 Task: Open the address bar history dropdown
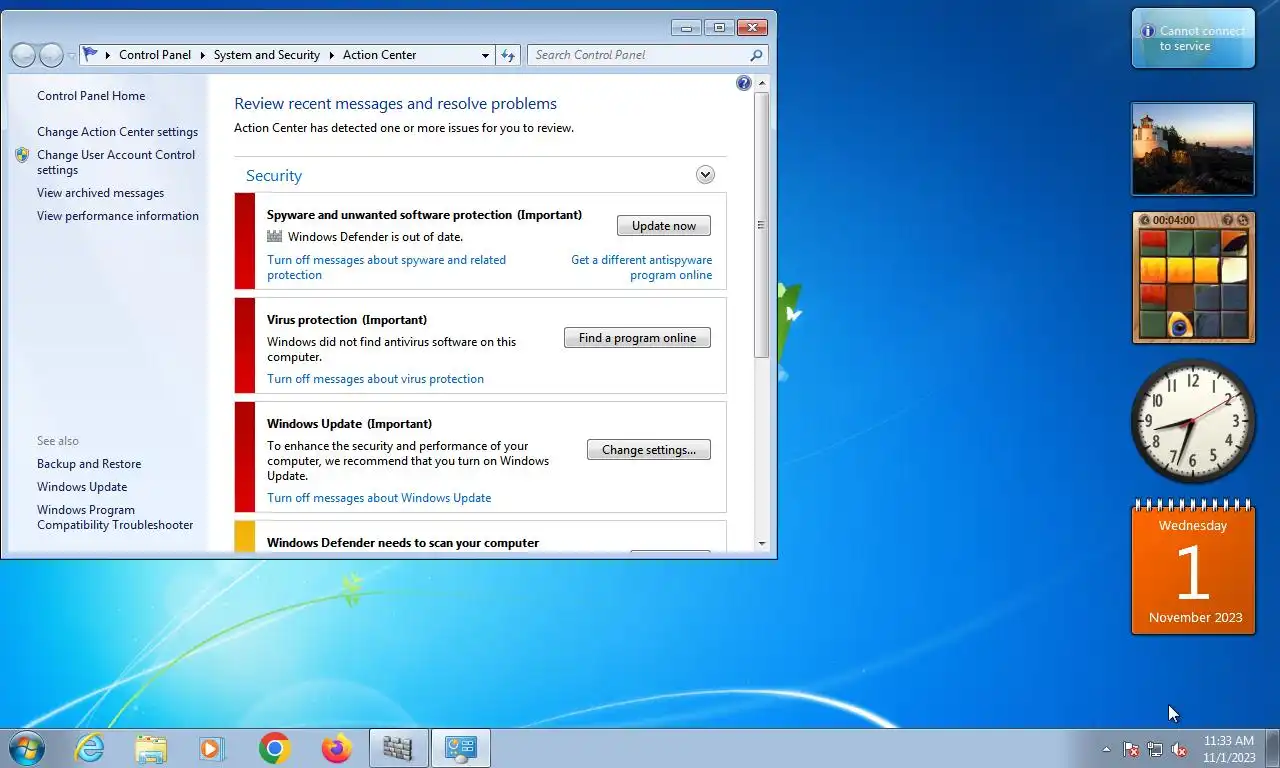coord(485,55)
